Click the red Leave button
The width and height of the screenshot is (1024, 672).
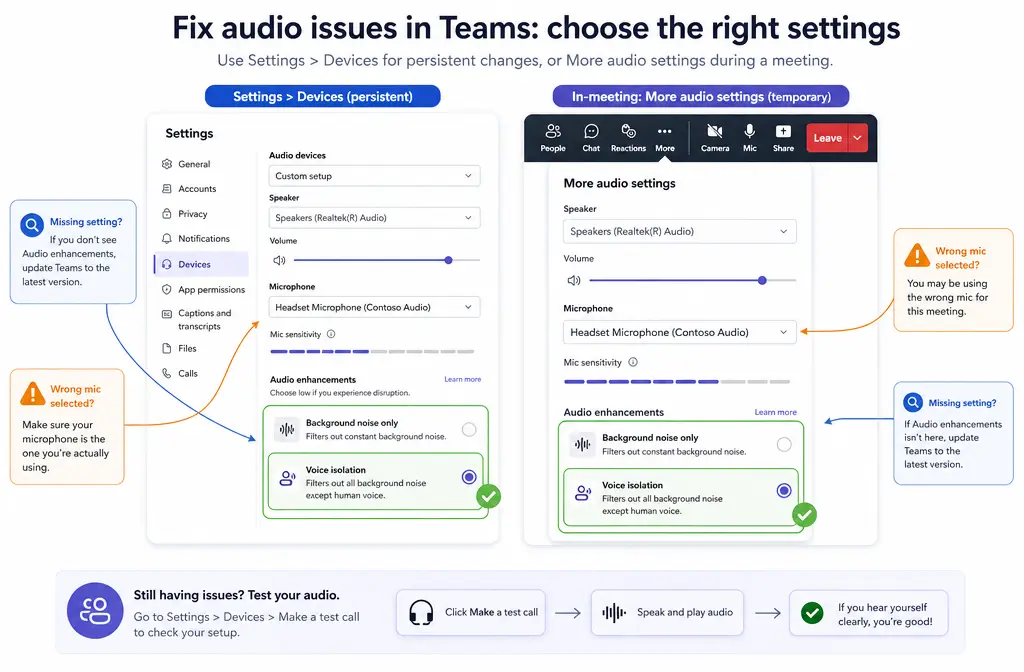[x=827, y=138]
